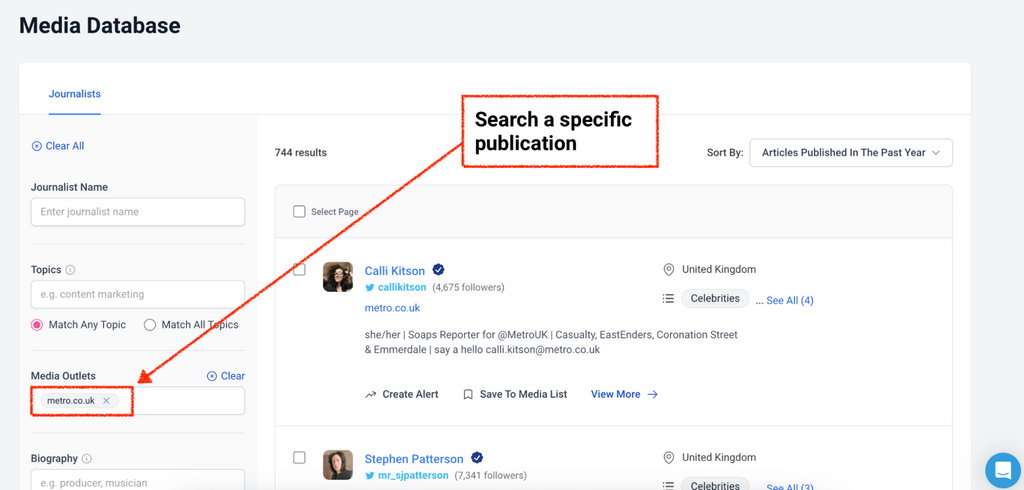Open the chat support widget
This screenshot has height=490, width=1024.
coord(1002,470)
